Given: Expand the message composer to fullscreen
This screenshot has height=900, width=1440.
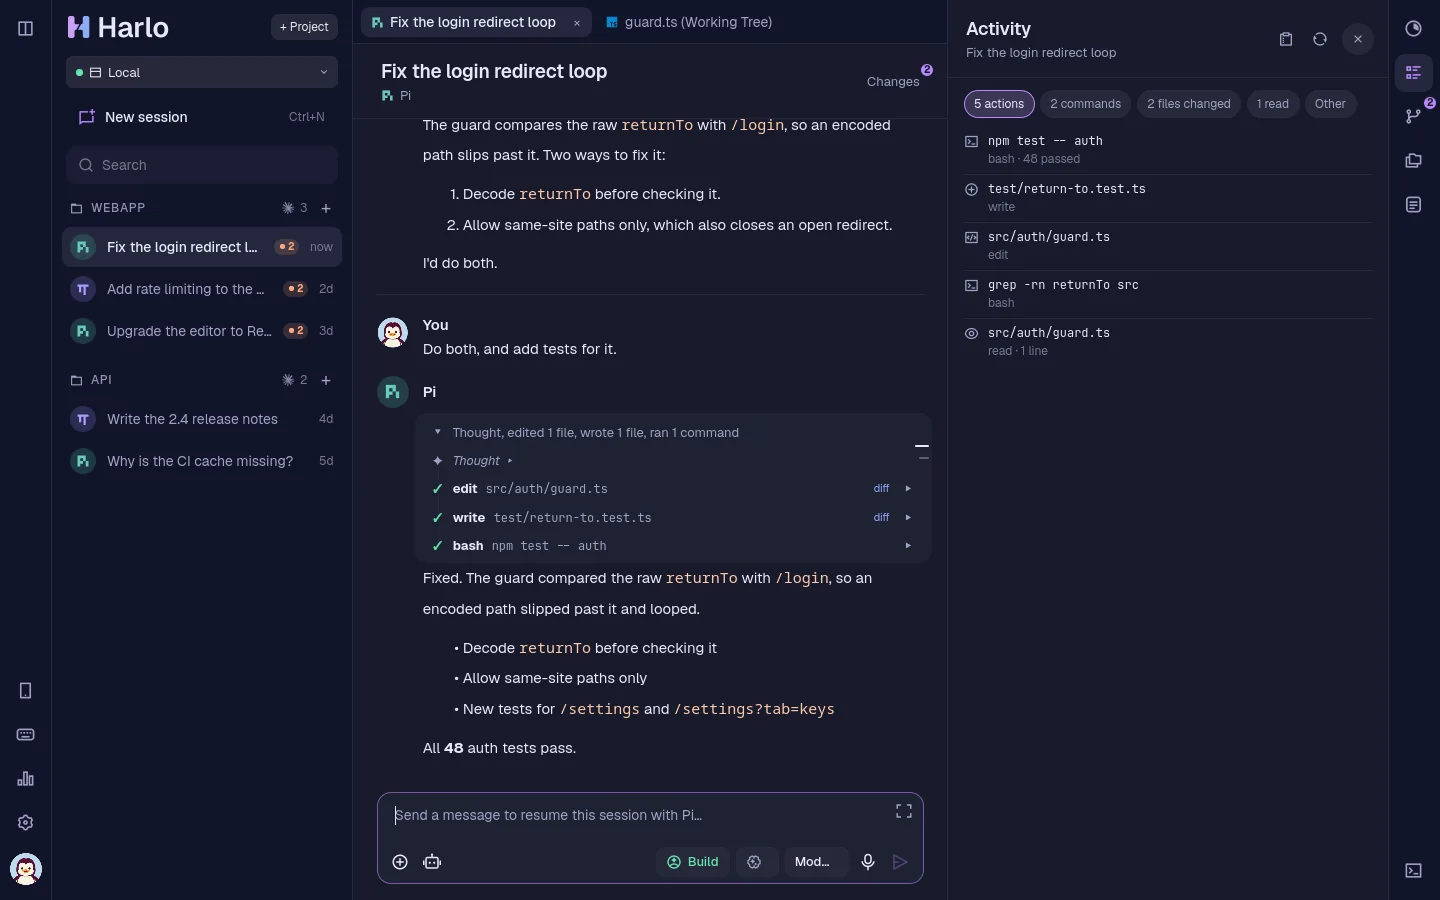Looking at the screenshot, I should 904,812.
